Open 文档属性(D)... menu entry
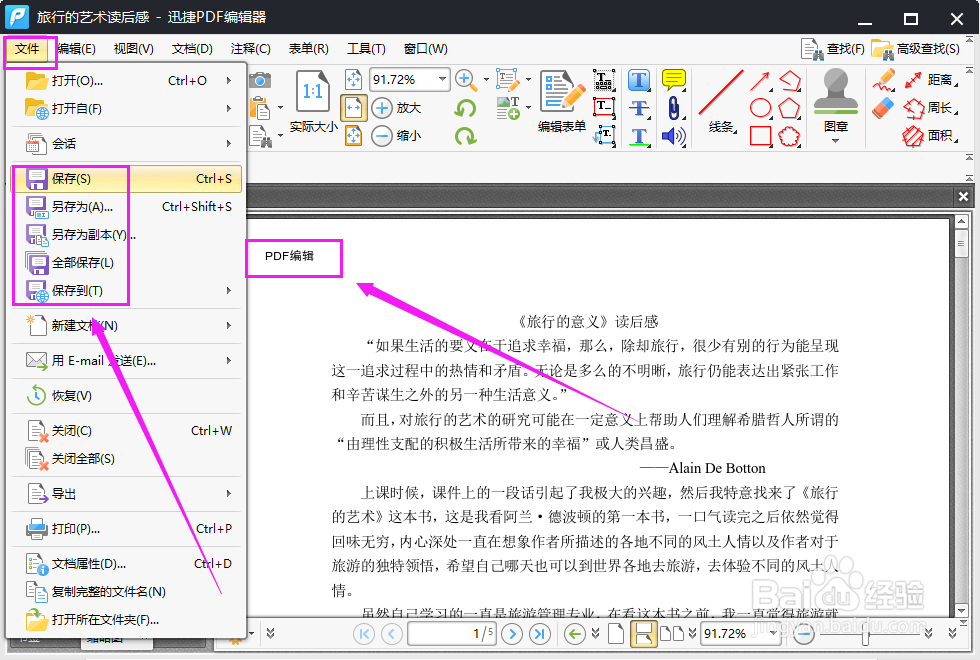 [x=126, y=564]
